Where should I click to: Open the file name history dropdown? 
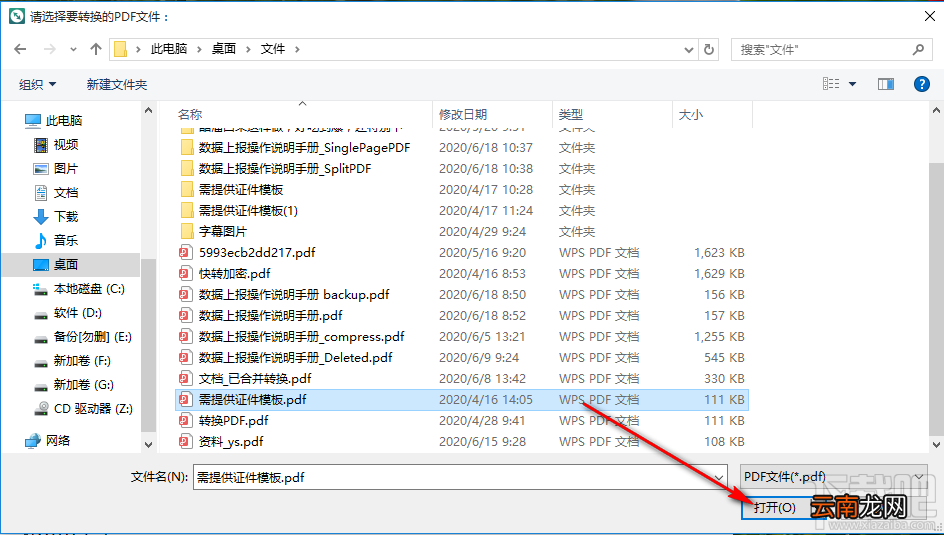719,478
